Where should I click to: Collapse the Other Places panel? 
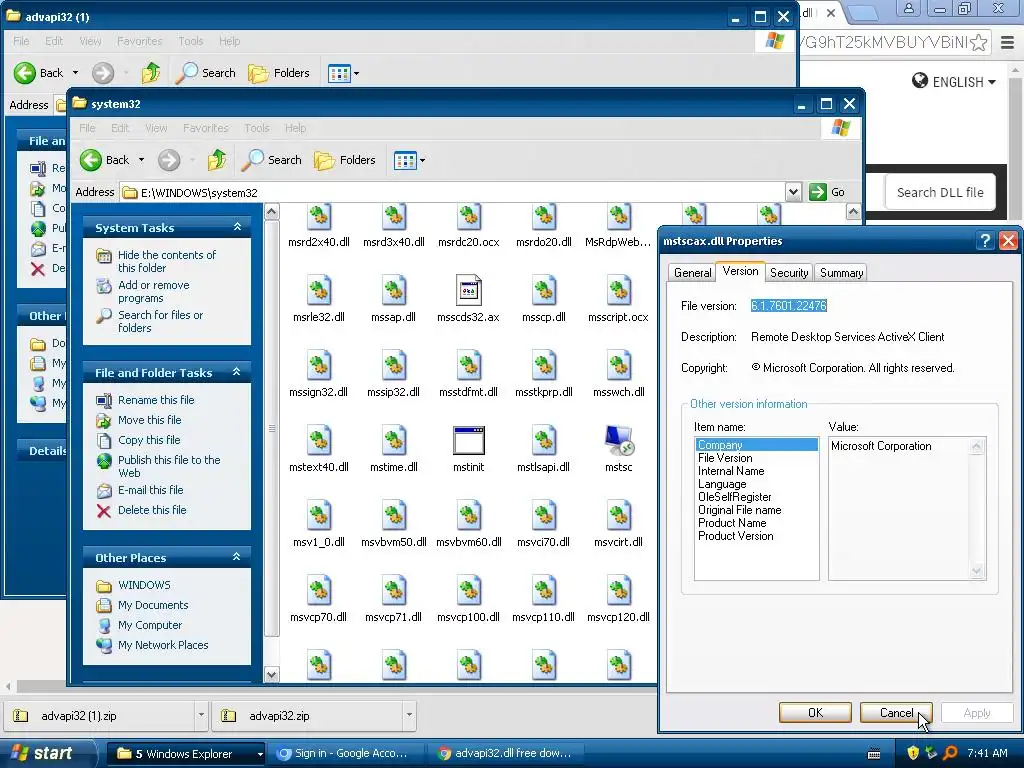pos(237,557)
